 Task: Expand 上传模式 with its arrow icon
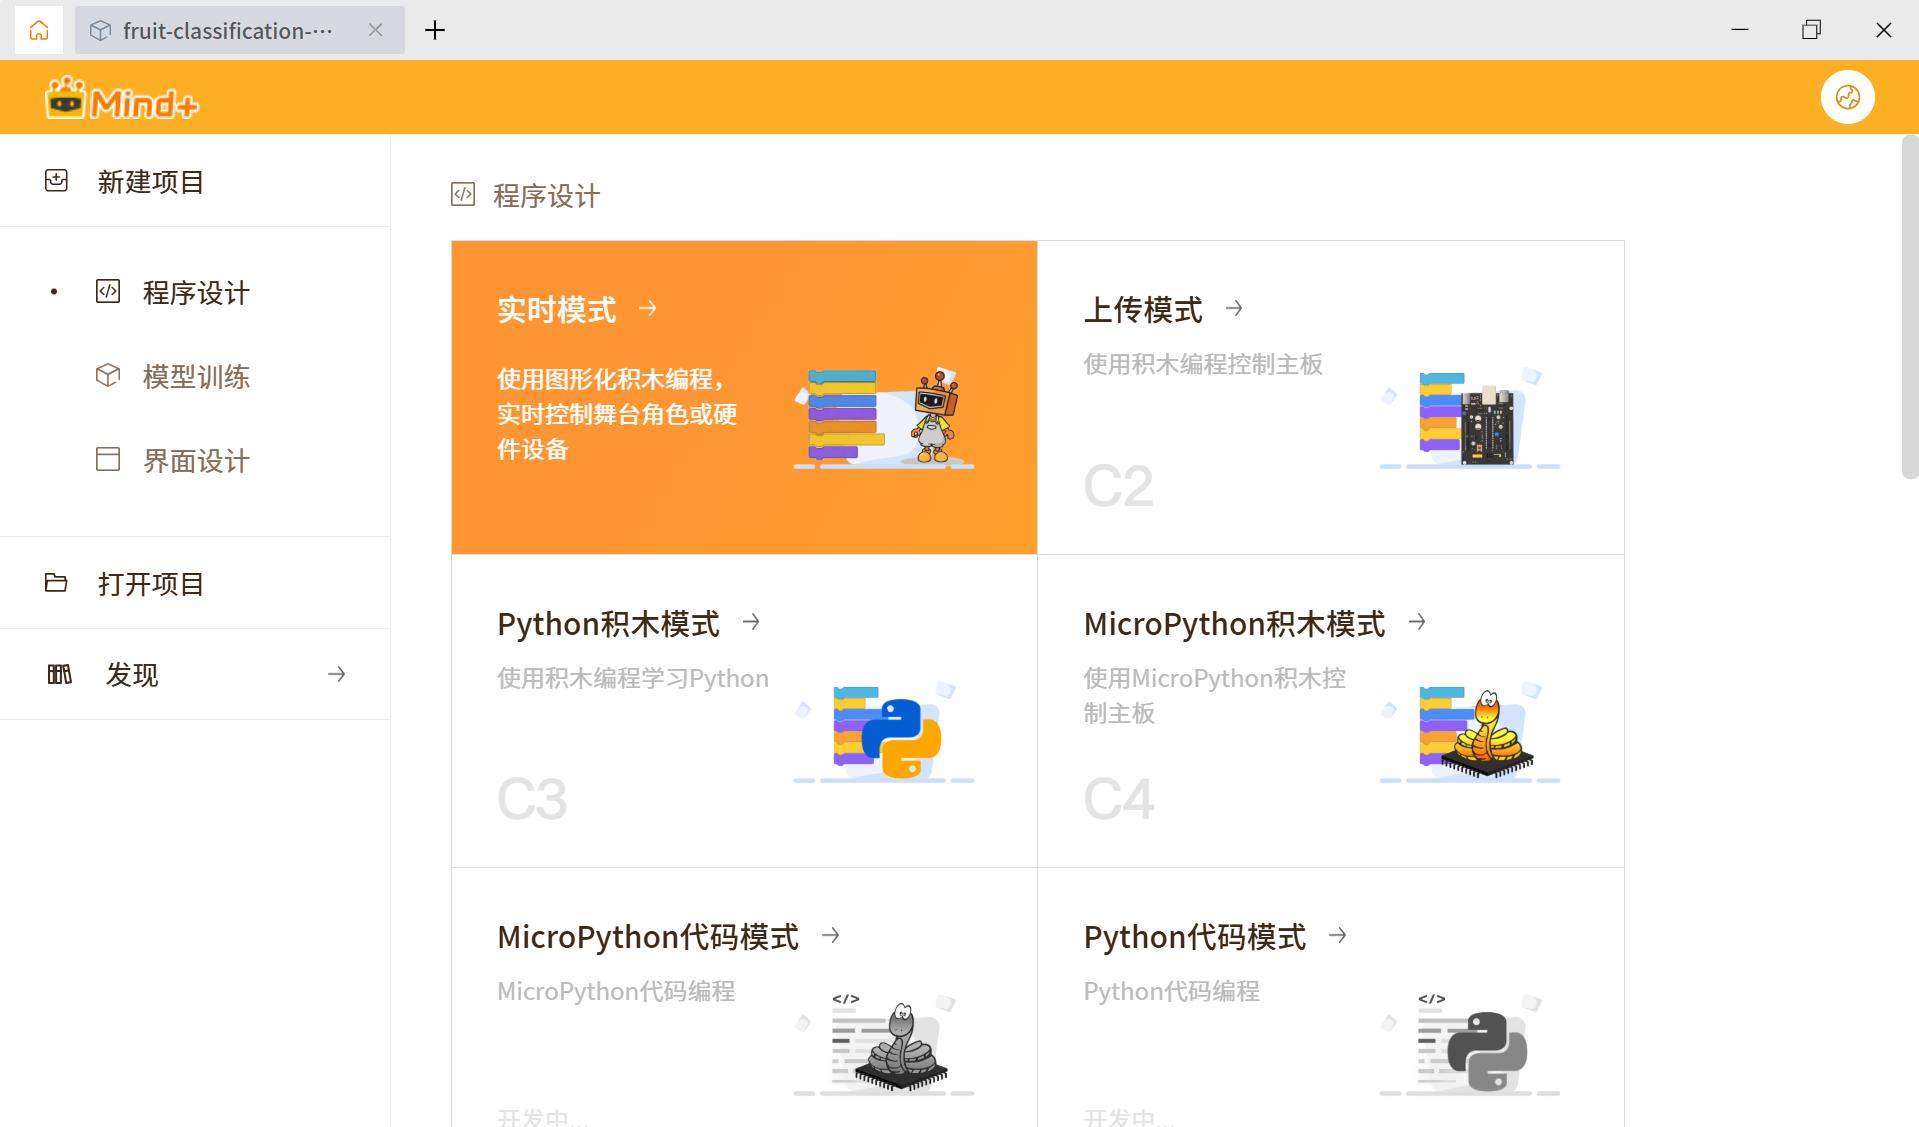click(1235, 309)
